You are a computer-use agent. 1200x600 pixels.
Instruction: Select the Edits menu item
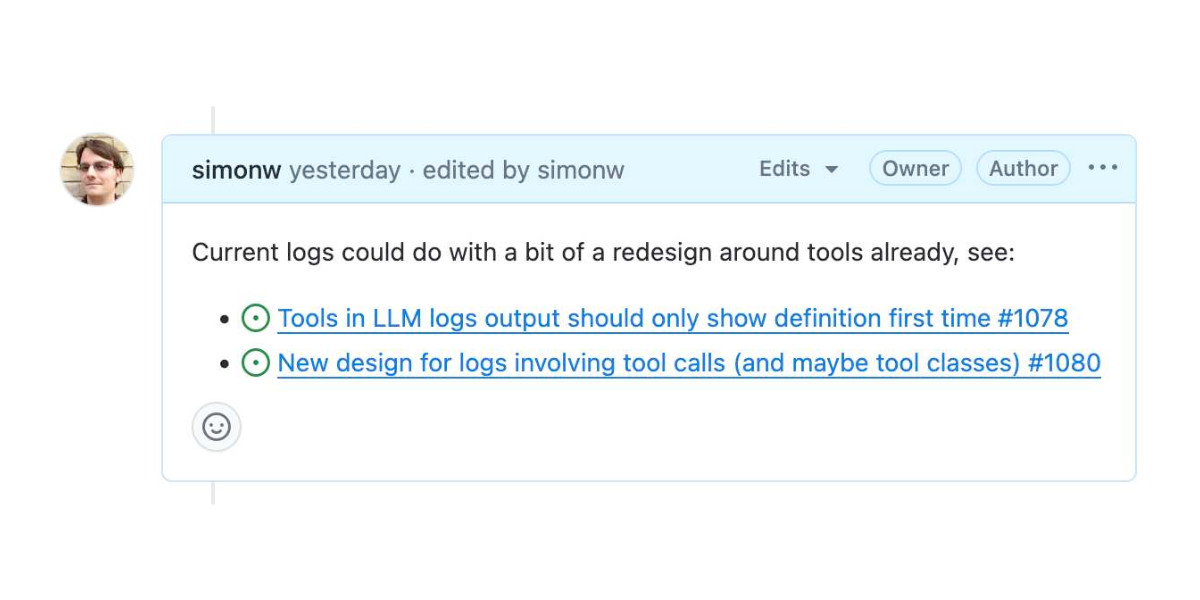click(x=784, y=170)
